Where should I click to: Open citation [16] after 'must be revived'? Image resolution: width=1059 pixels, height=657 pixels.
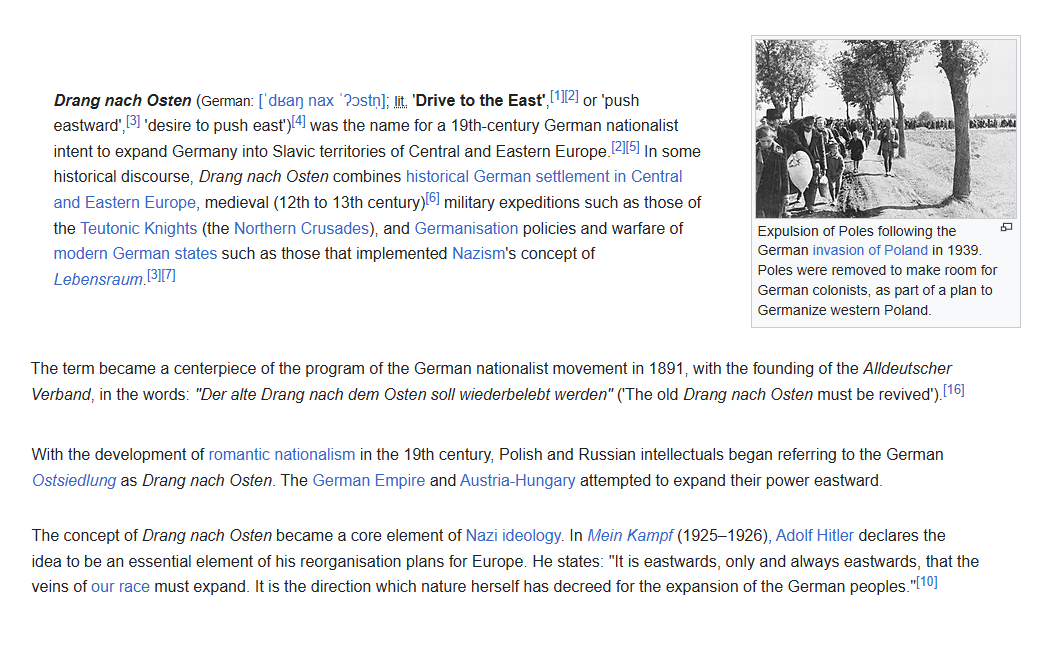pyautogui.click(x=954, y=390)
